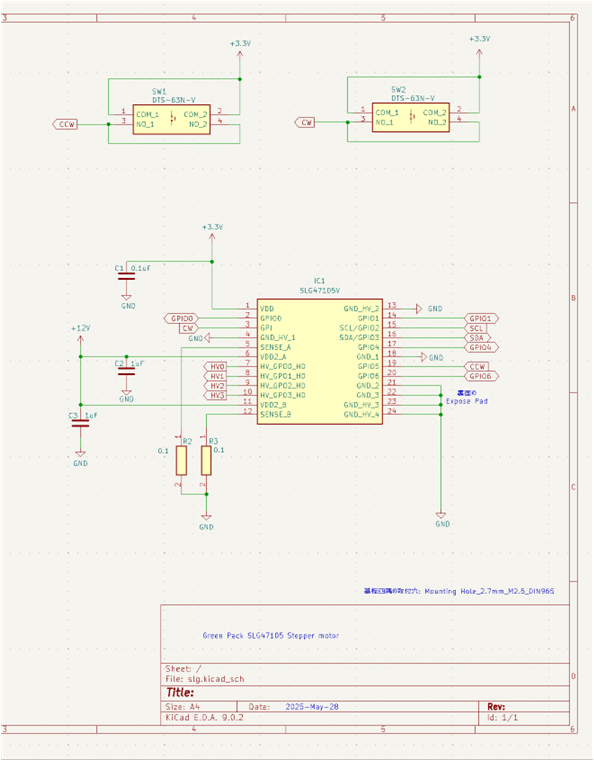Click the SW1 reference text

point(159,92)
